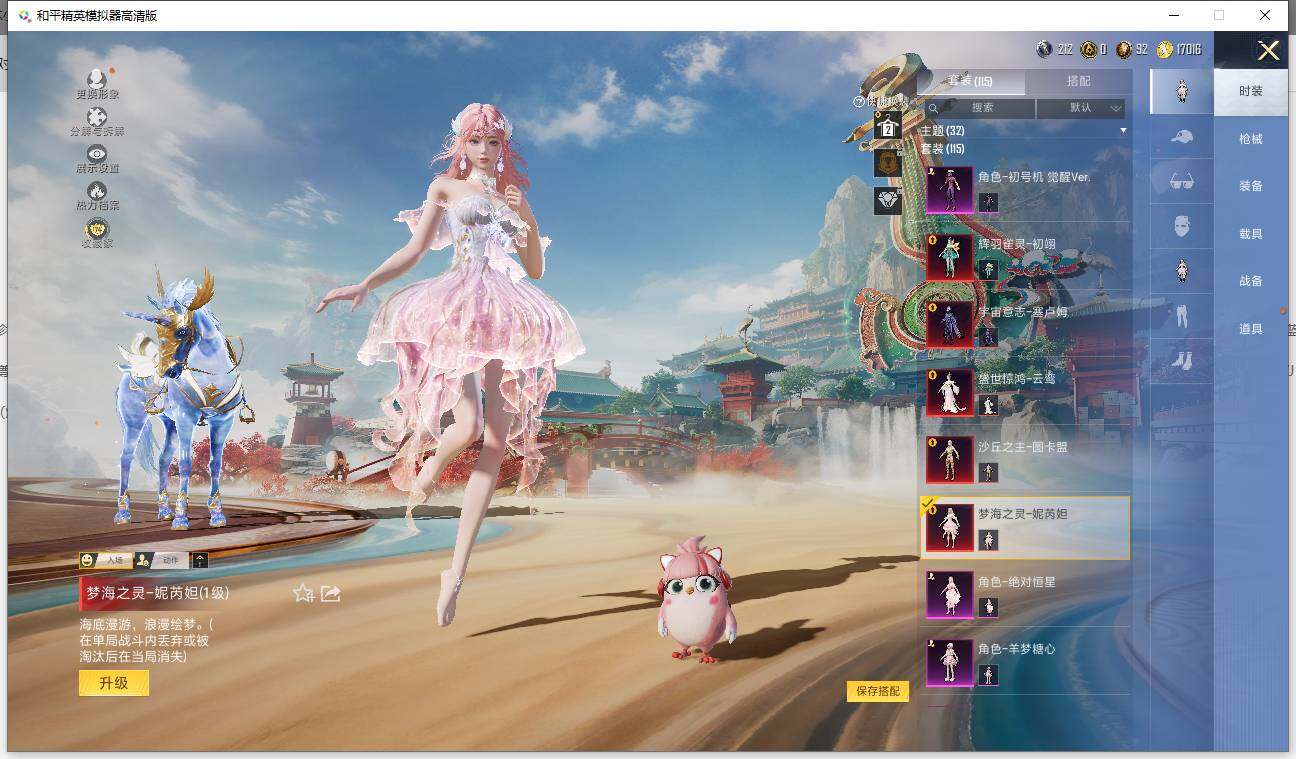Click the diamond emblem icon below the trophy

(x=887, y=201)
